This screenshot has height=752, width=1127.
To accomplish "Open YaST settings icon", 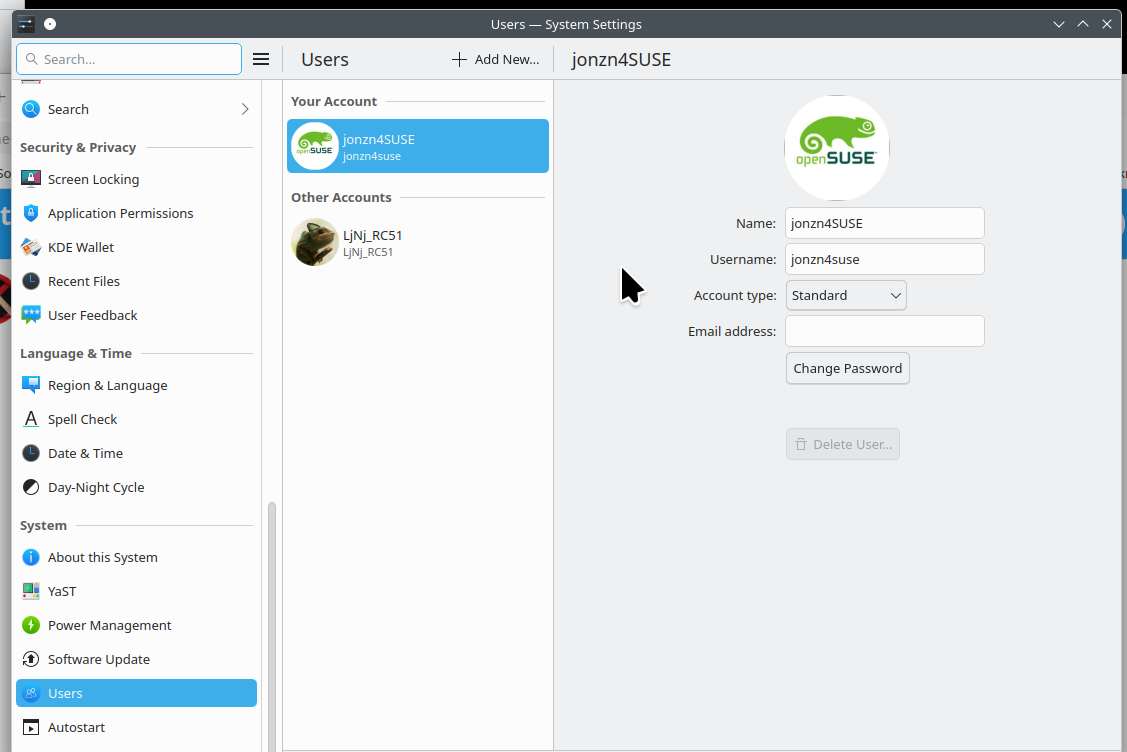I will [x=31, y=591].
